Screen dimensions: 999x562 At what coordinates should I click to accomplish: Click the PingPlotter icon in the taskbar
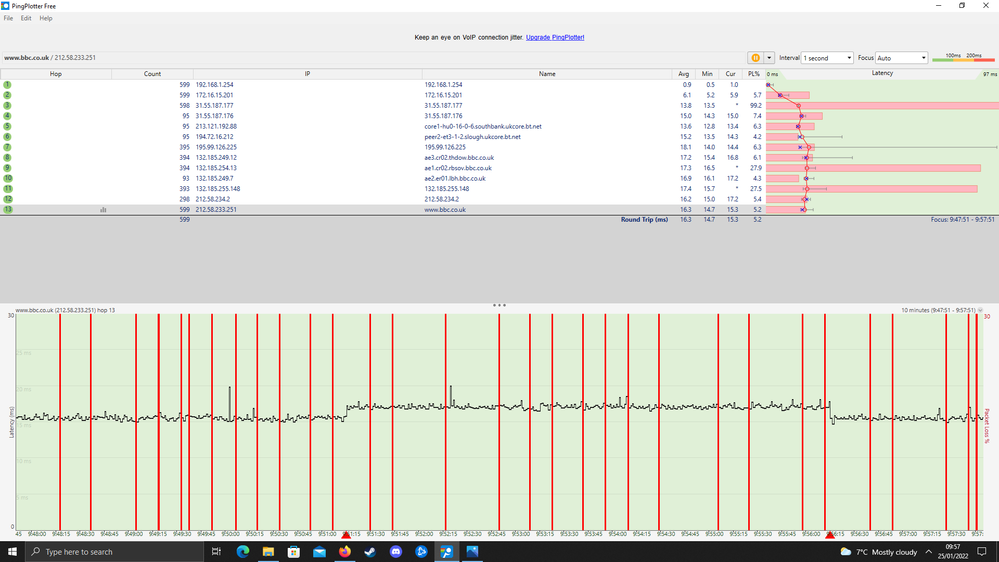point(447,551)
